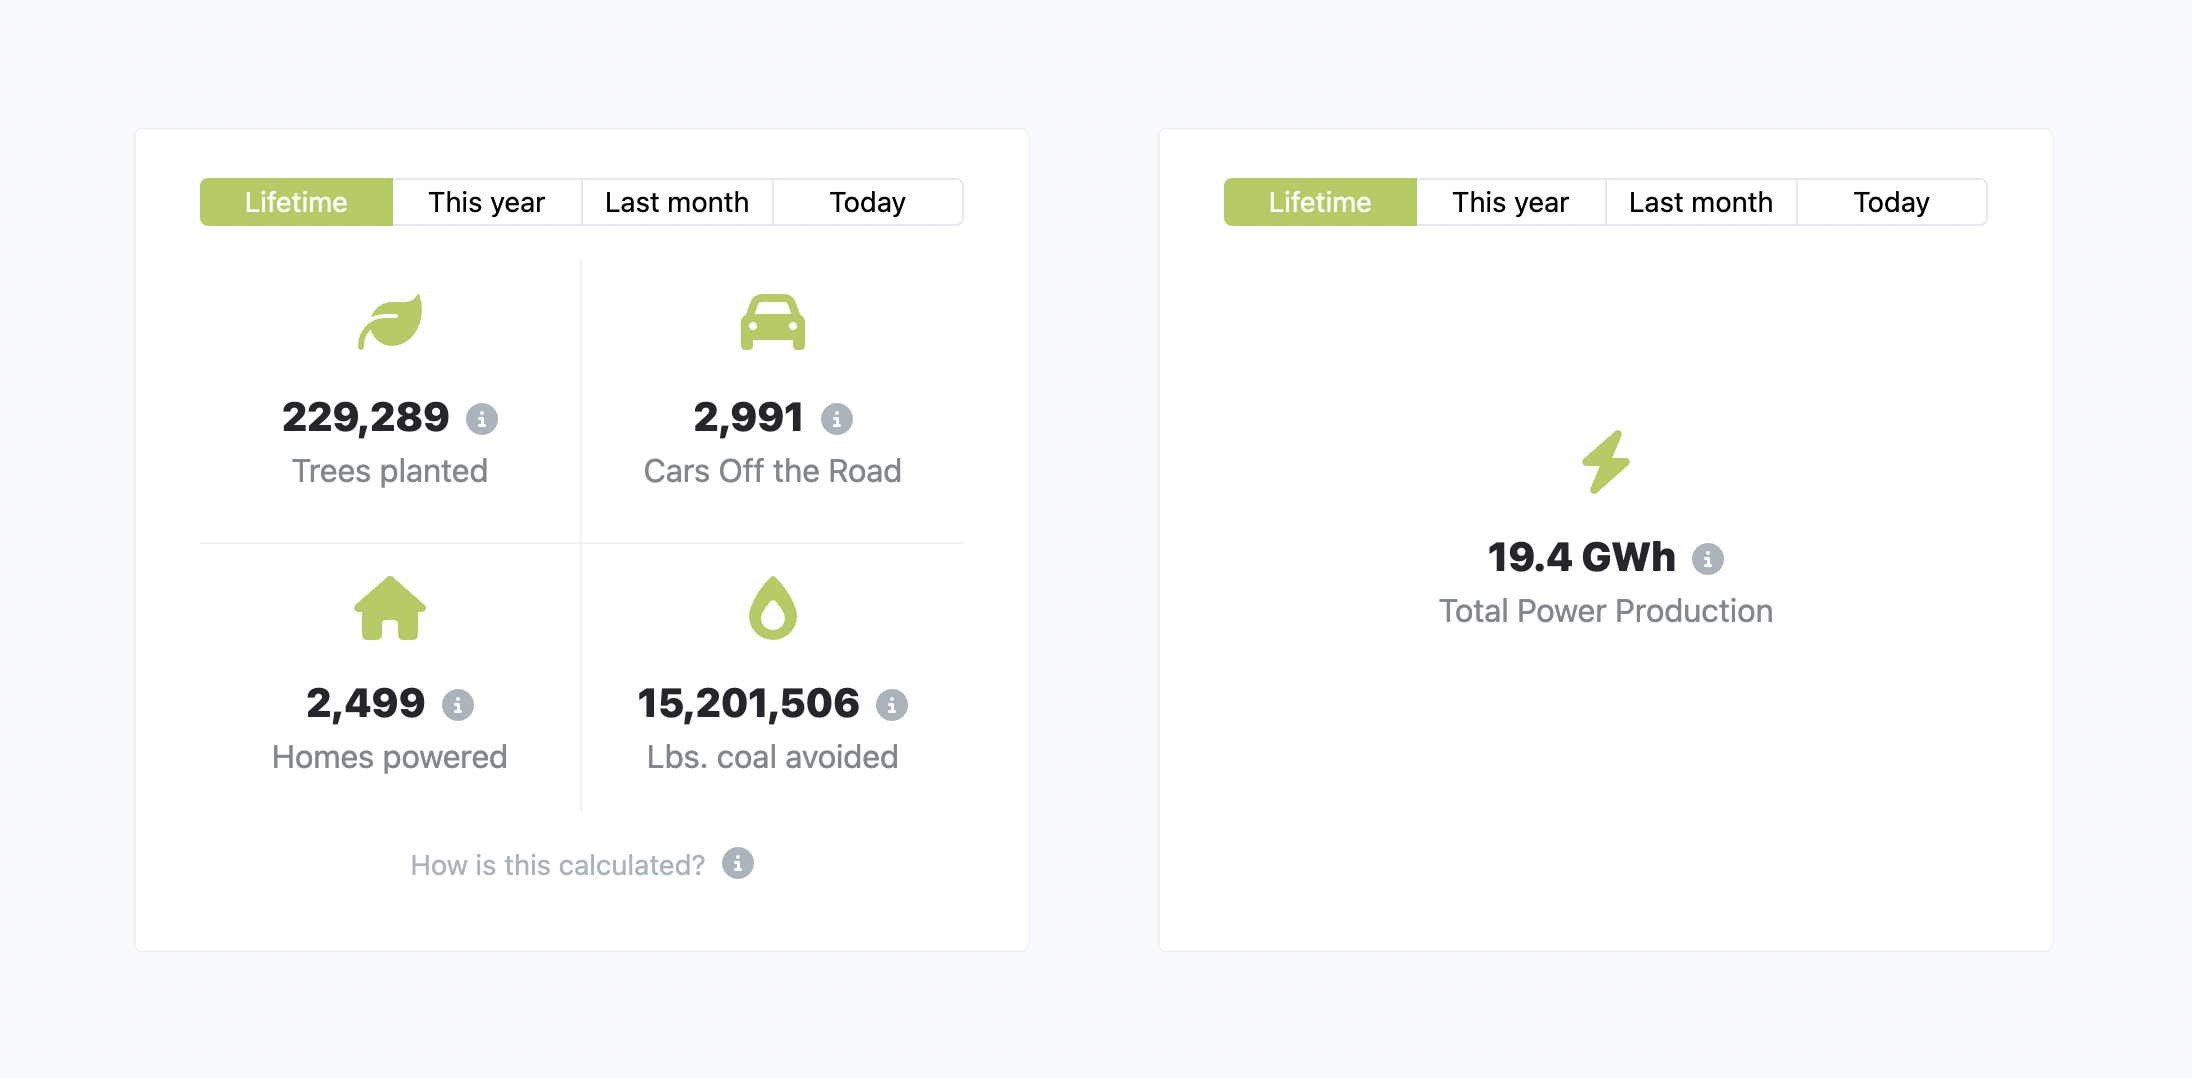The image size is (2192, 1078).
Task: Click the green leaf icon
Action: (390, 322)
